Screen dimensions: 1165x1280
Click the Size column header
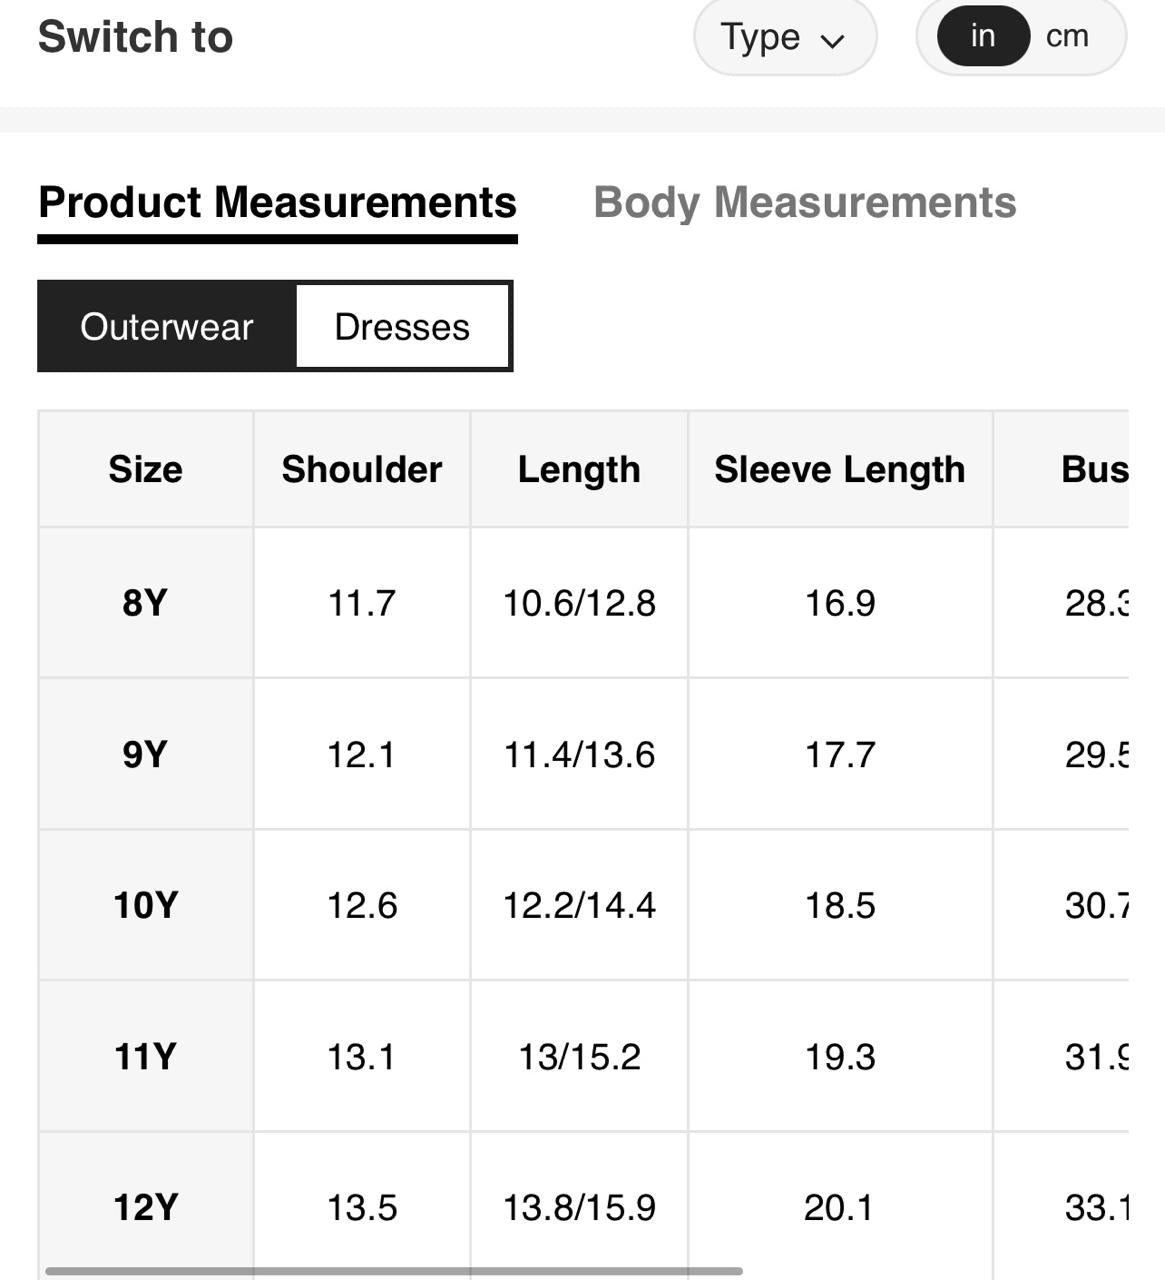146,469
